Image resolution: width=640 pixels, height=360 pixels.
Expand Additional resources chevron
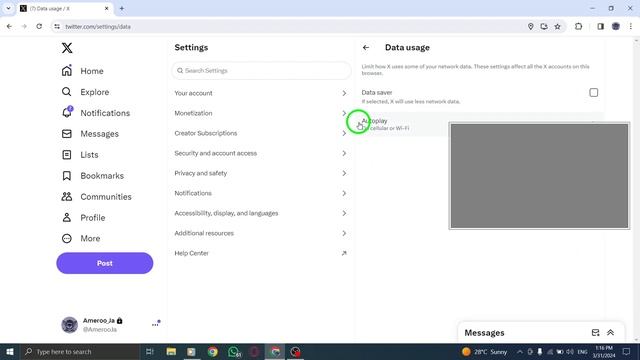344,233
